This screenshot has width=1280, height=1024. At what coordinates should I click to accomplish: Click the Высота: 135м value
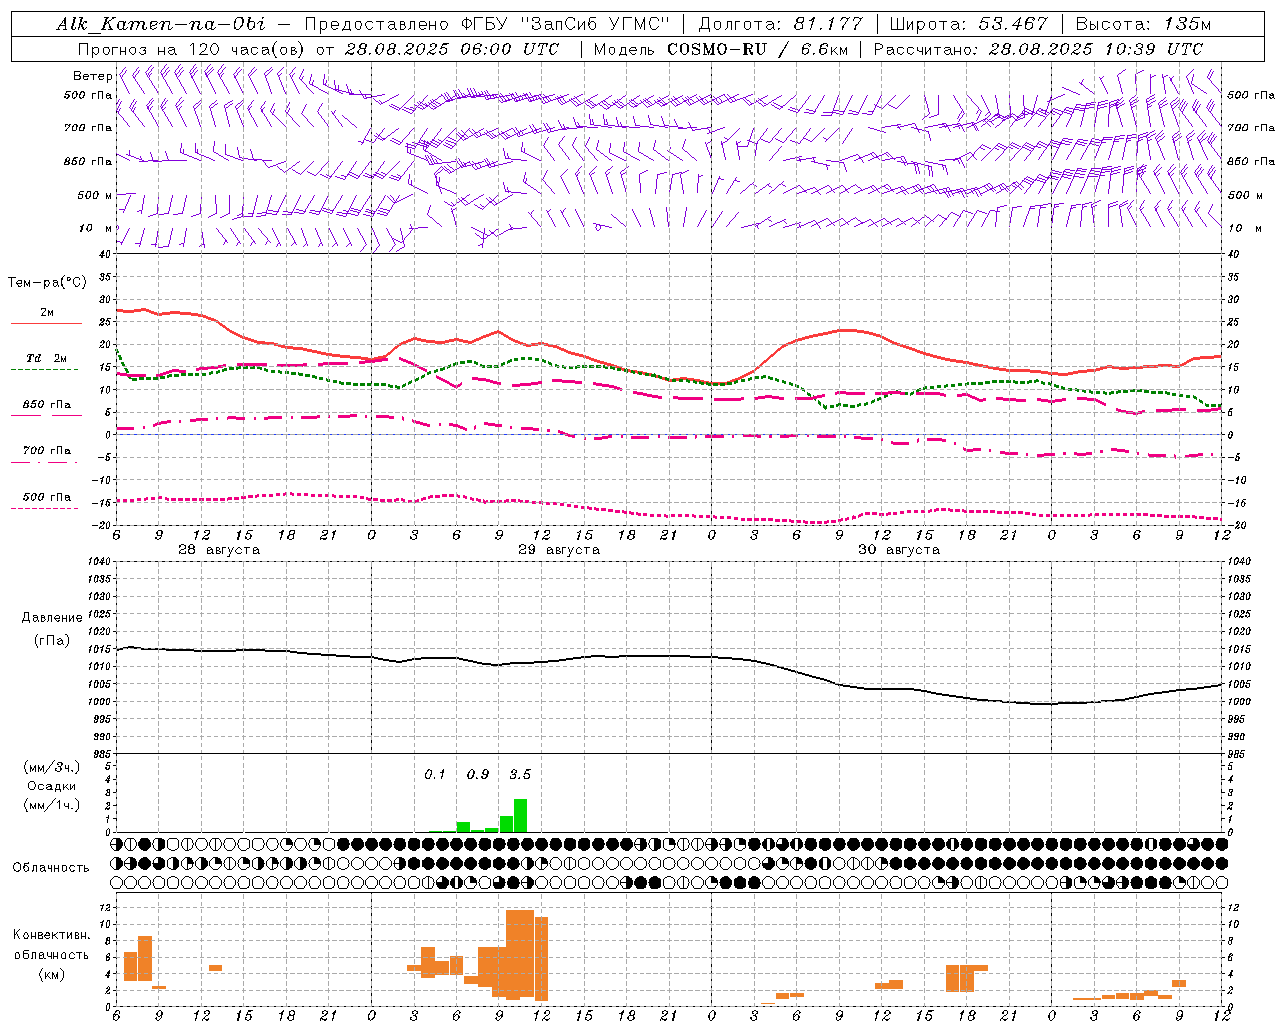[1143, 24]
